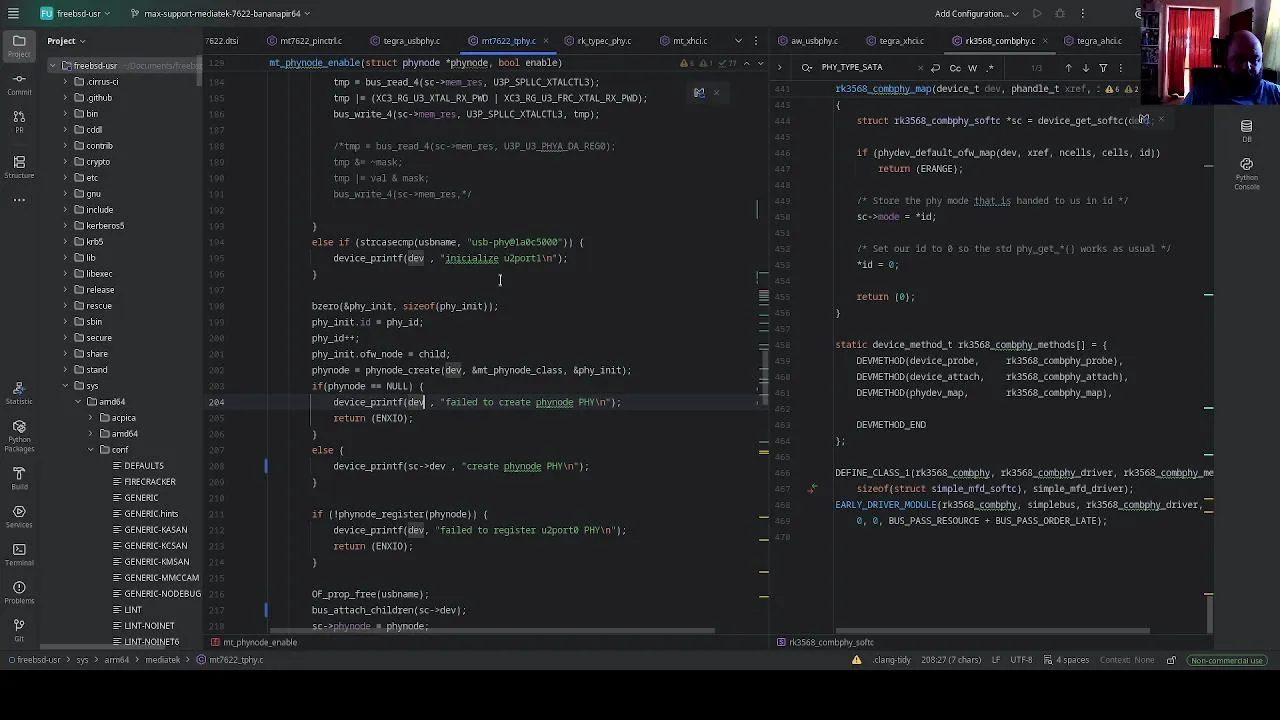
Task: Switch to aw_usbphy.c tab
Action: click(x=807, y=41)
